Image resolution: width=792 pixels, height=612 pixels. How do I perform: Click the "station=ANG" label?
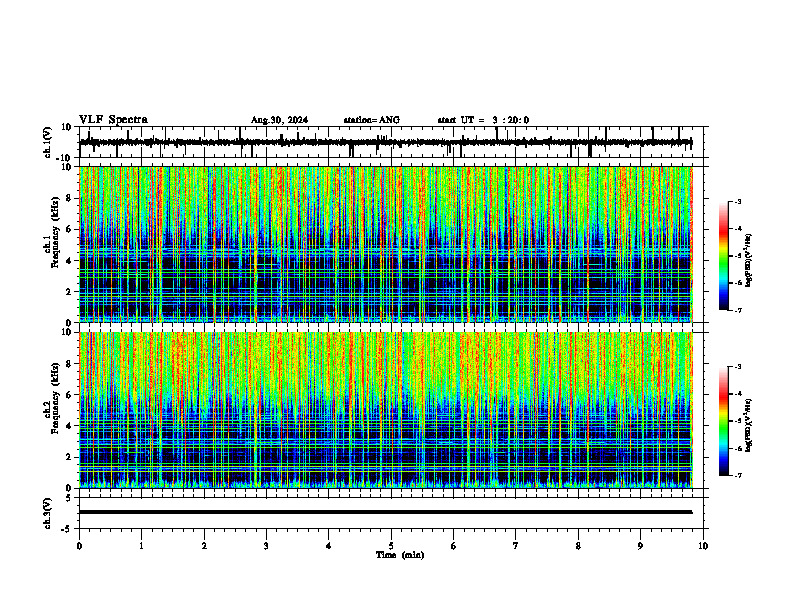[x=372, y=120]
